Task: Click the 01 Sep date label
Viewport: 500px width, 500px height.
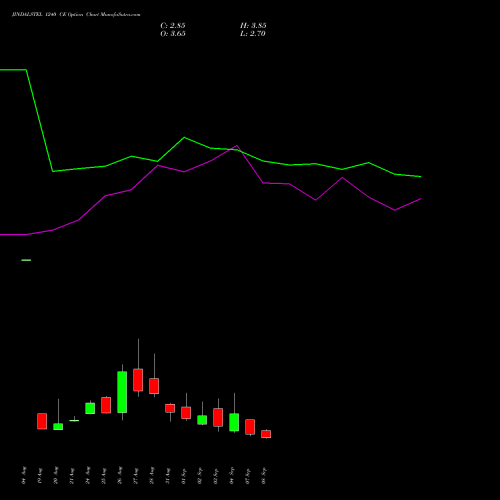Action: click(x=184, y=476)
